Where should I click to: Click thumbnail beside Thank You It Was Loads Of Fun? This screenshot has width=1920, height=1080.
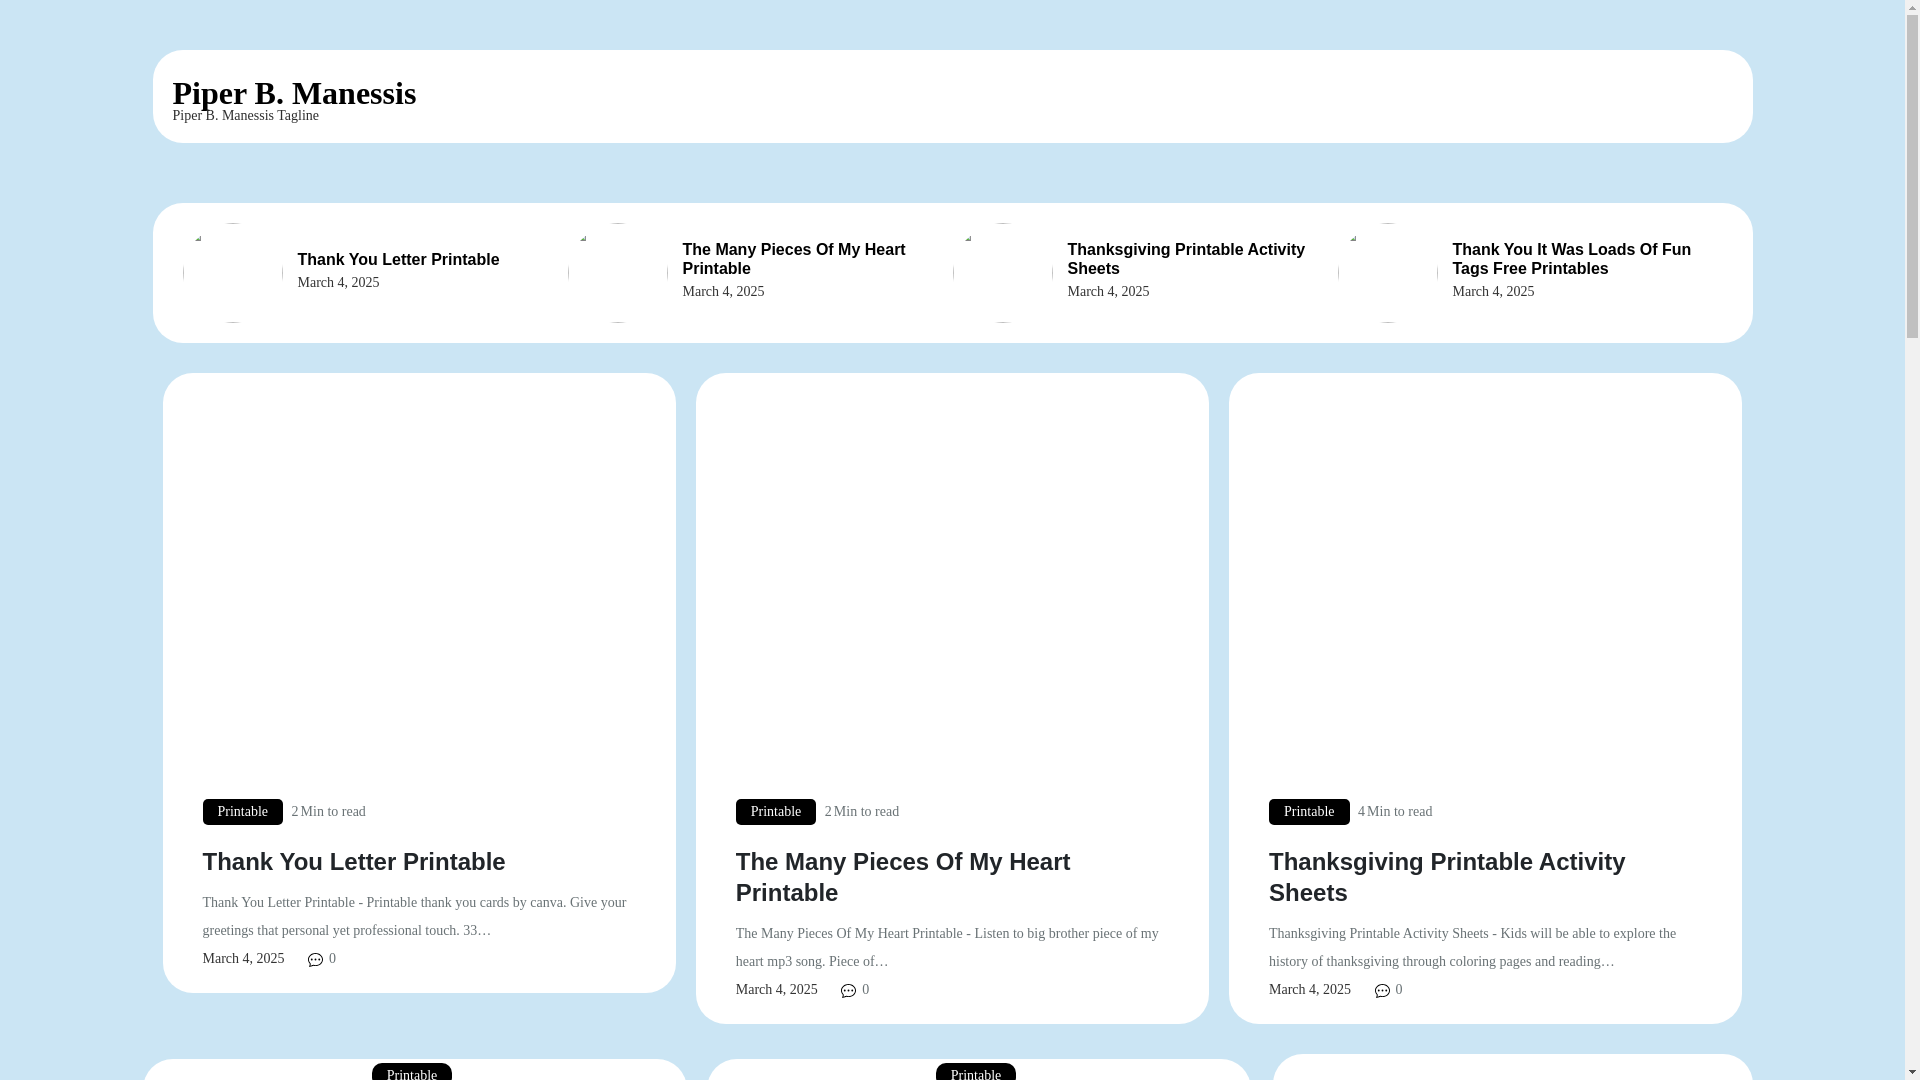1388,273
